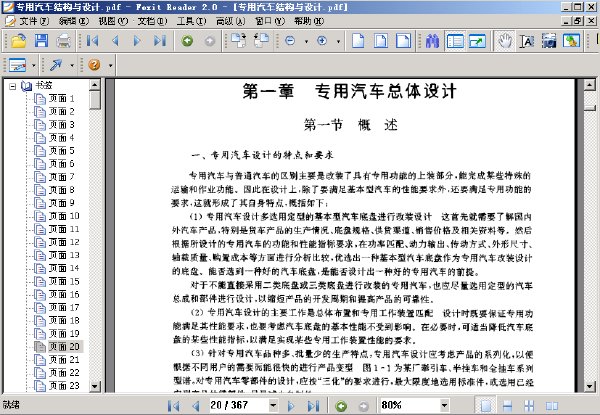Open a file with the folder icon
The height and width of the screenshot is (415, 600).
(18, 41)
